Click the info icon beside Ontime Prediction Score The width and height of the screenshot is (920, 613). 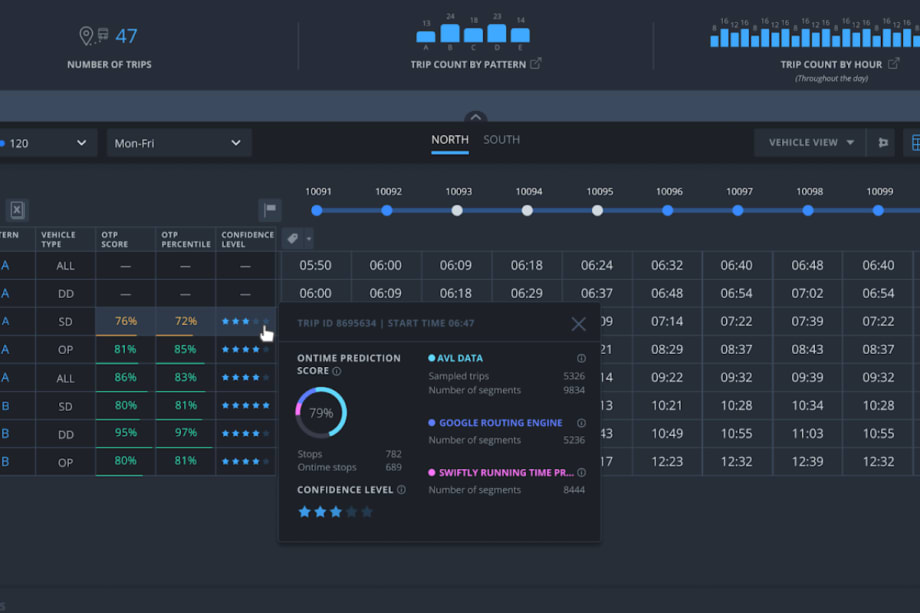[x=336, y=372]
